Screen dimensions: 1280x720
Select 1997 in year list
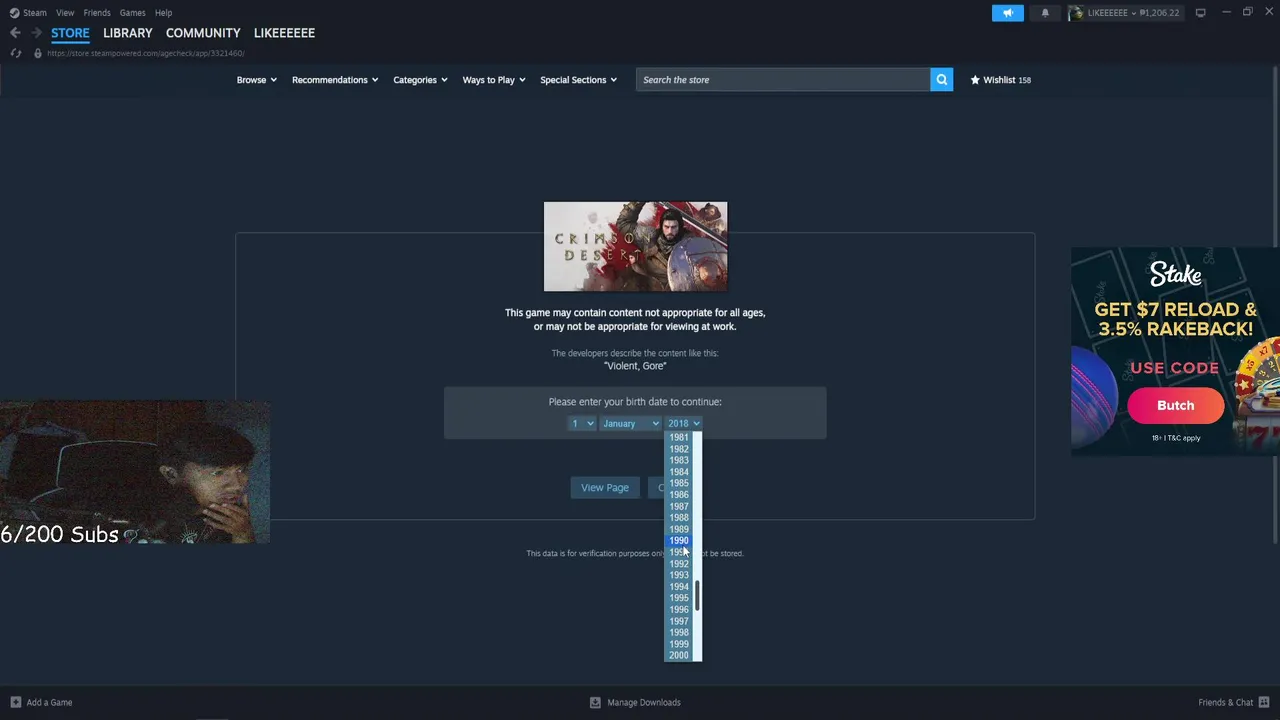679,622
